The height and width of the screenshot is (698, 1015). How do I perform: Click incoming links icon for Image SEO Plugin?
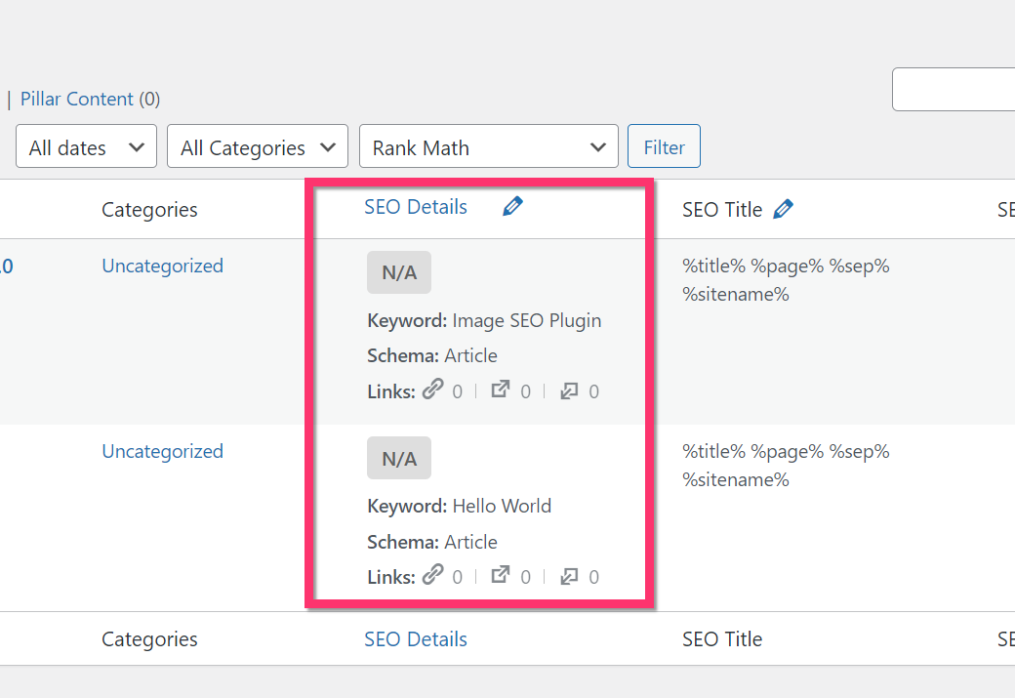tap(569, 390)
